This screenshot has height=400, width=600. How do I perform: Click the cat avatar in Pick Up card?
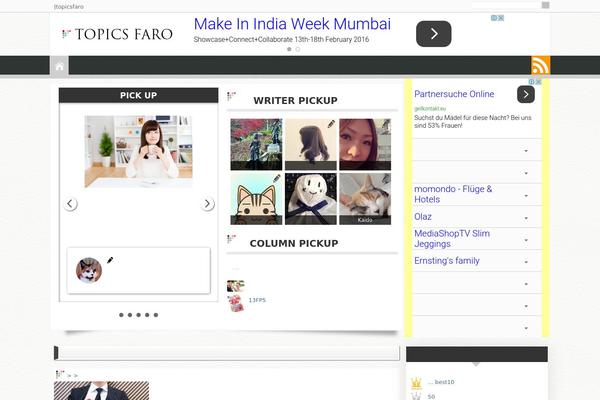[x=89, y=270]
